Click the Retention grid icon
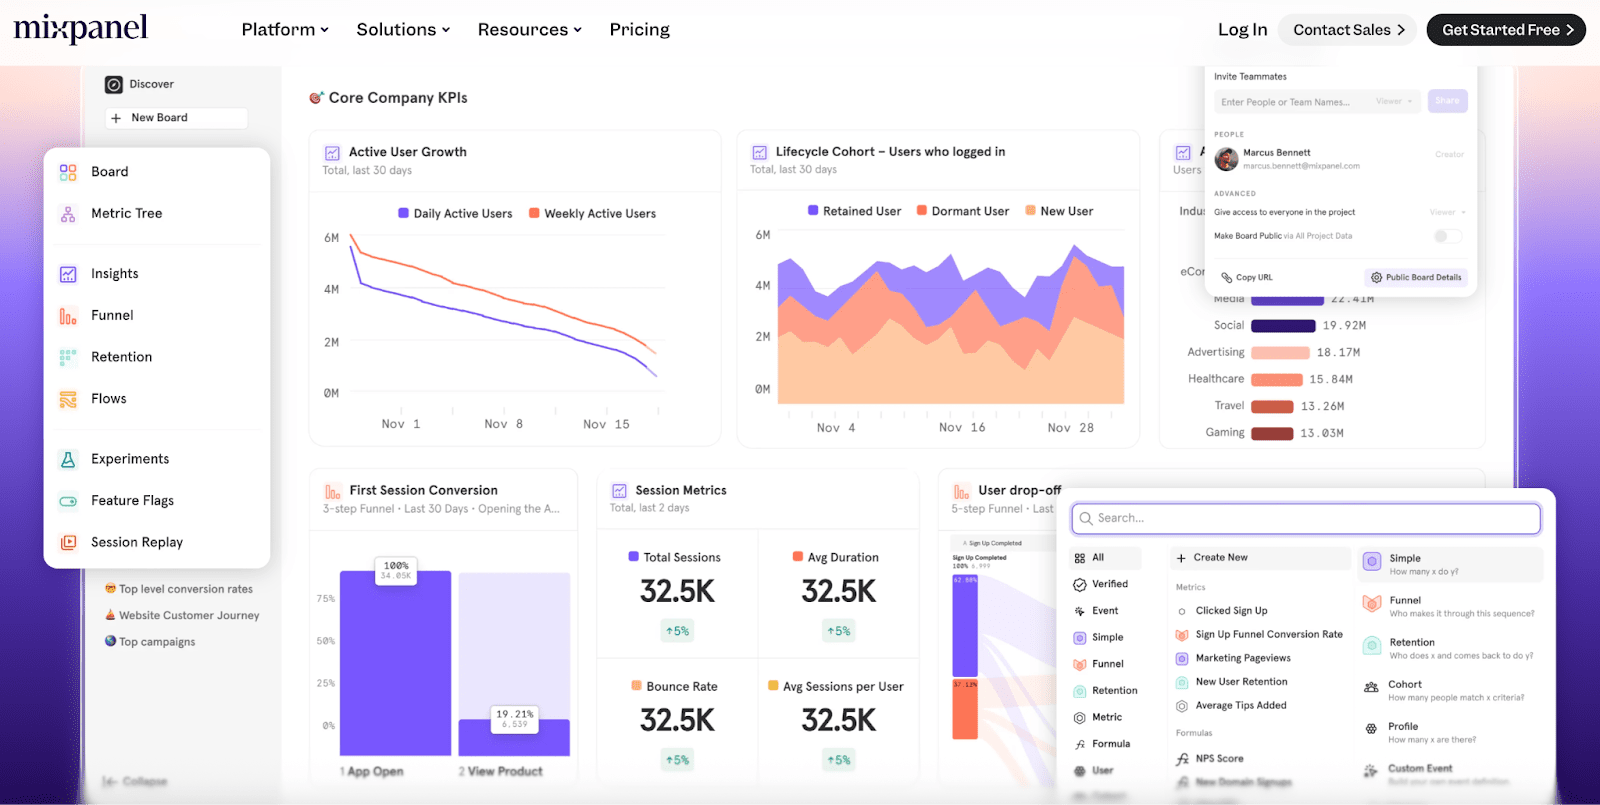 pyautogui.click(x=68, y=357)
